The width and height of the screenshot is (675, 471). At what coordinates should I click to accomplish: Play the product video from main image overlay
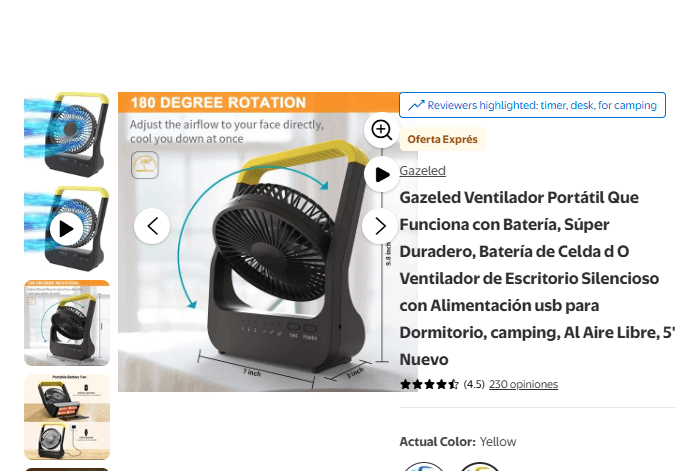click(381, 174)
